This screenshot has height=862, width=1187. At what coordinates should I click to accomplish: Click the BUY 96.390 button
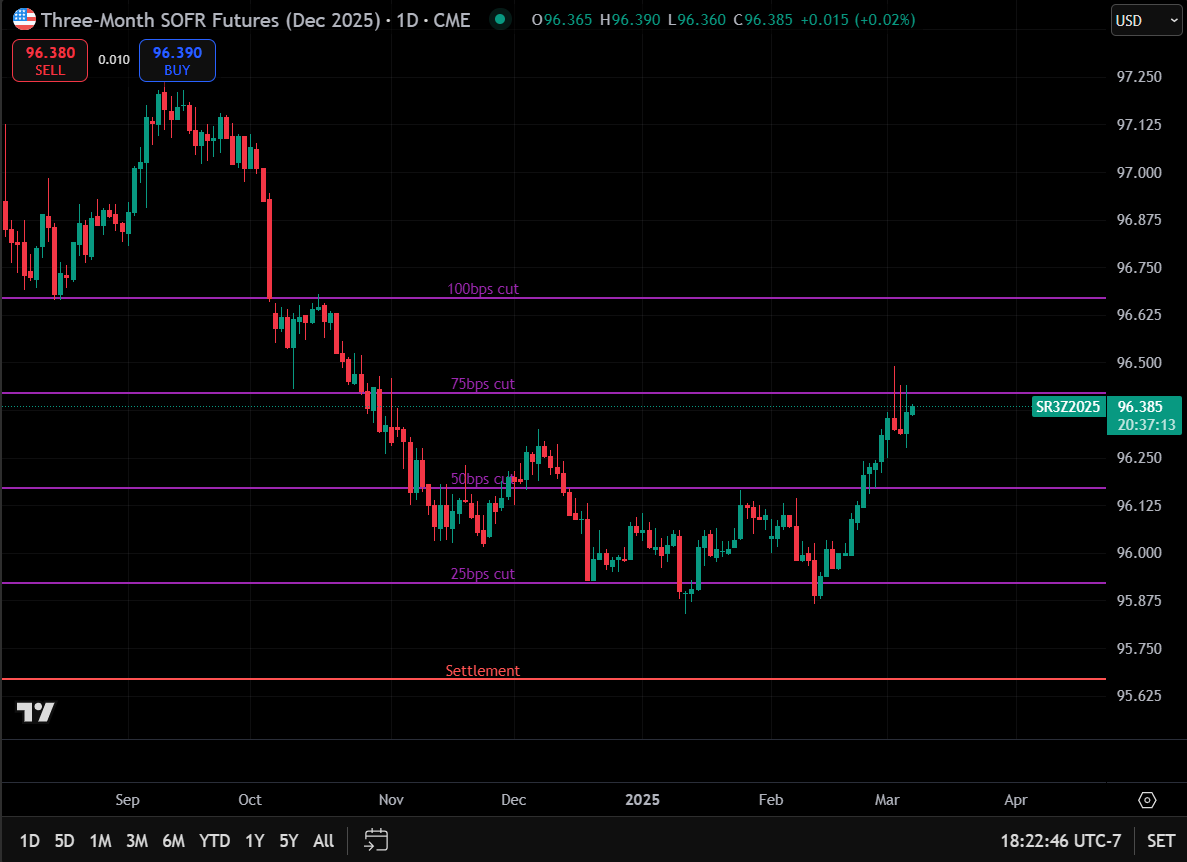point(177,61)
